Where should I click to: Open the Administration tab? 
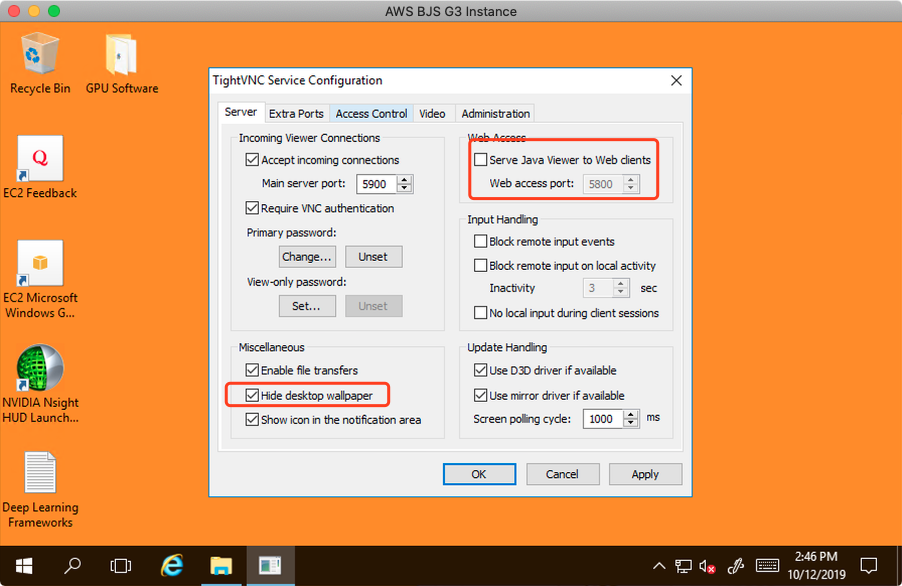(x=495, y=114)
